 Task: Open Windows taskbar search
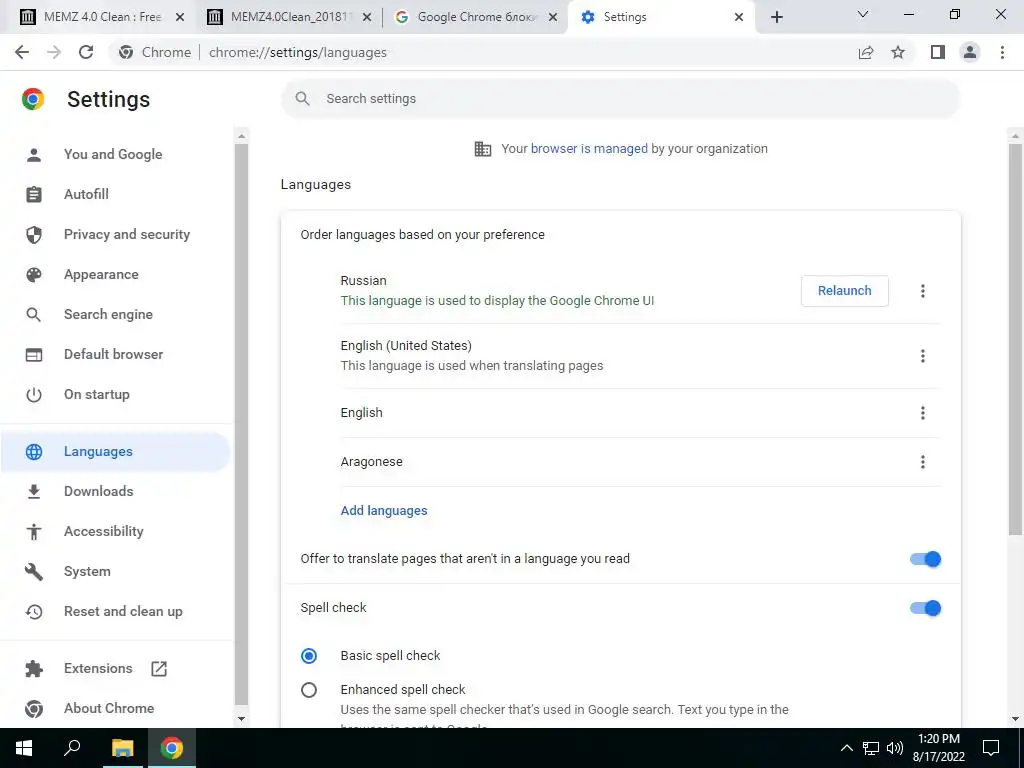[72, 748]
